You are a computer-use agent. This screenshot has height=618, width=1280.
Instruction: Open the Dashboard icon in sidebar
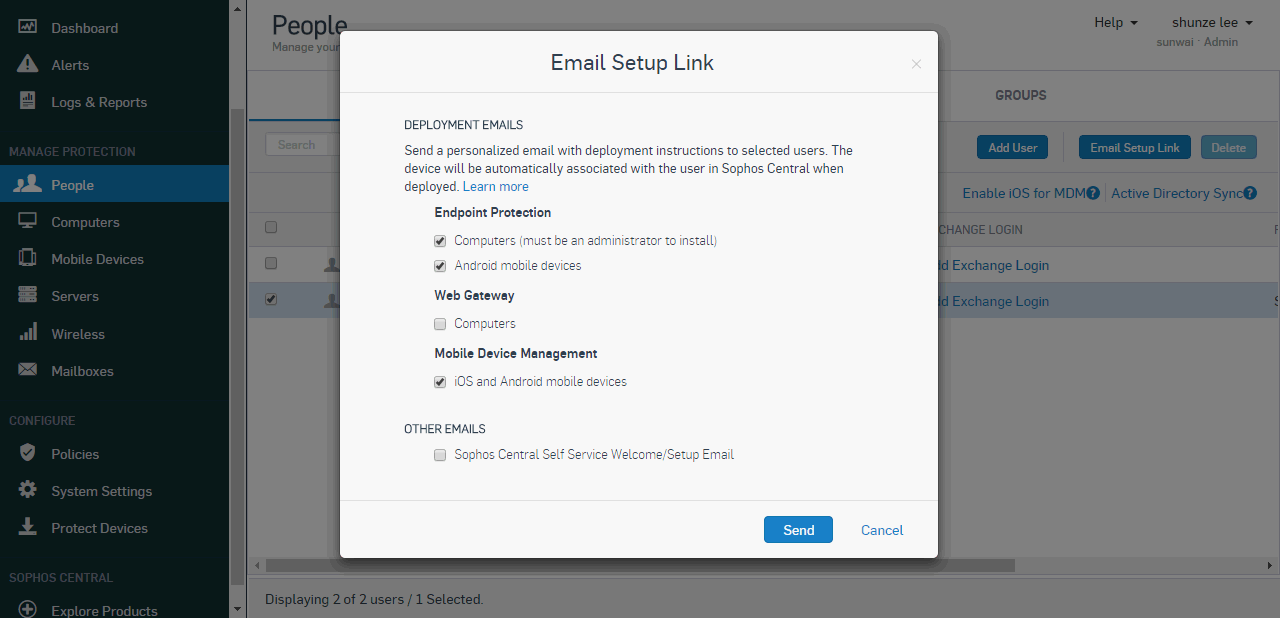(x=28, y=28)
